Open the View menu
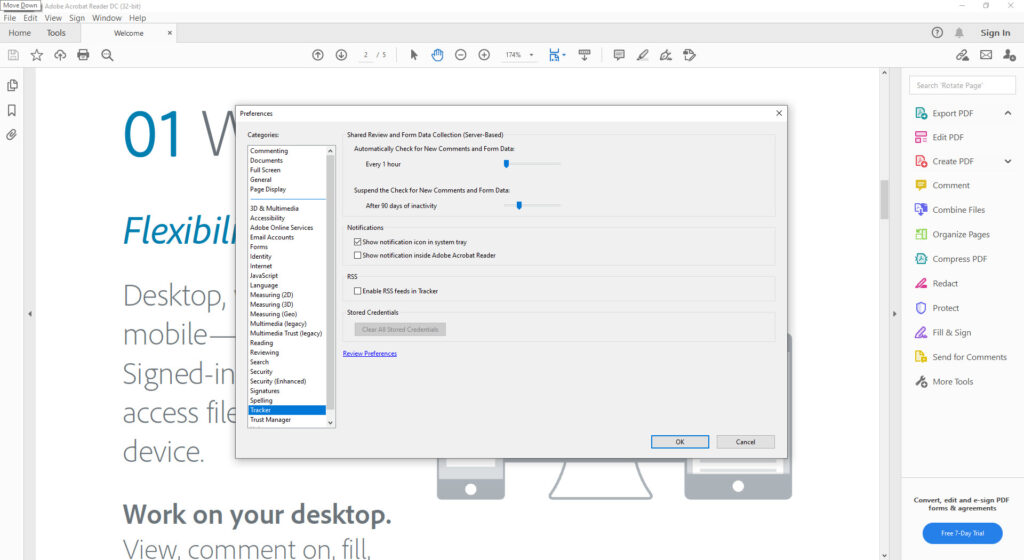Screen dimensions: 1024x560 point(53,18)
